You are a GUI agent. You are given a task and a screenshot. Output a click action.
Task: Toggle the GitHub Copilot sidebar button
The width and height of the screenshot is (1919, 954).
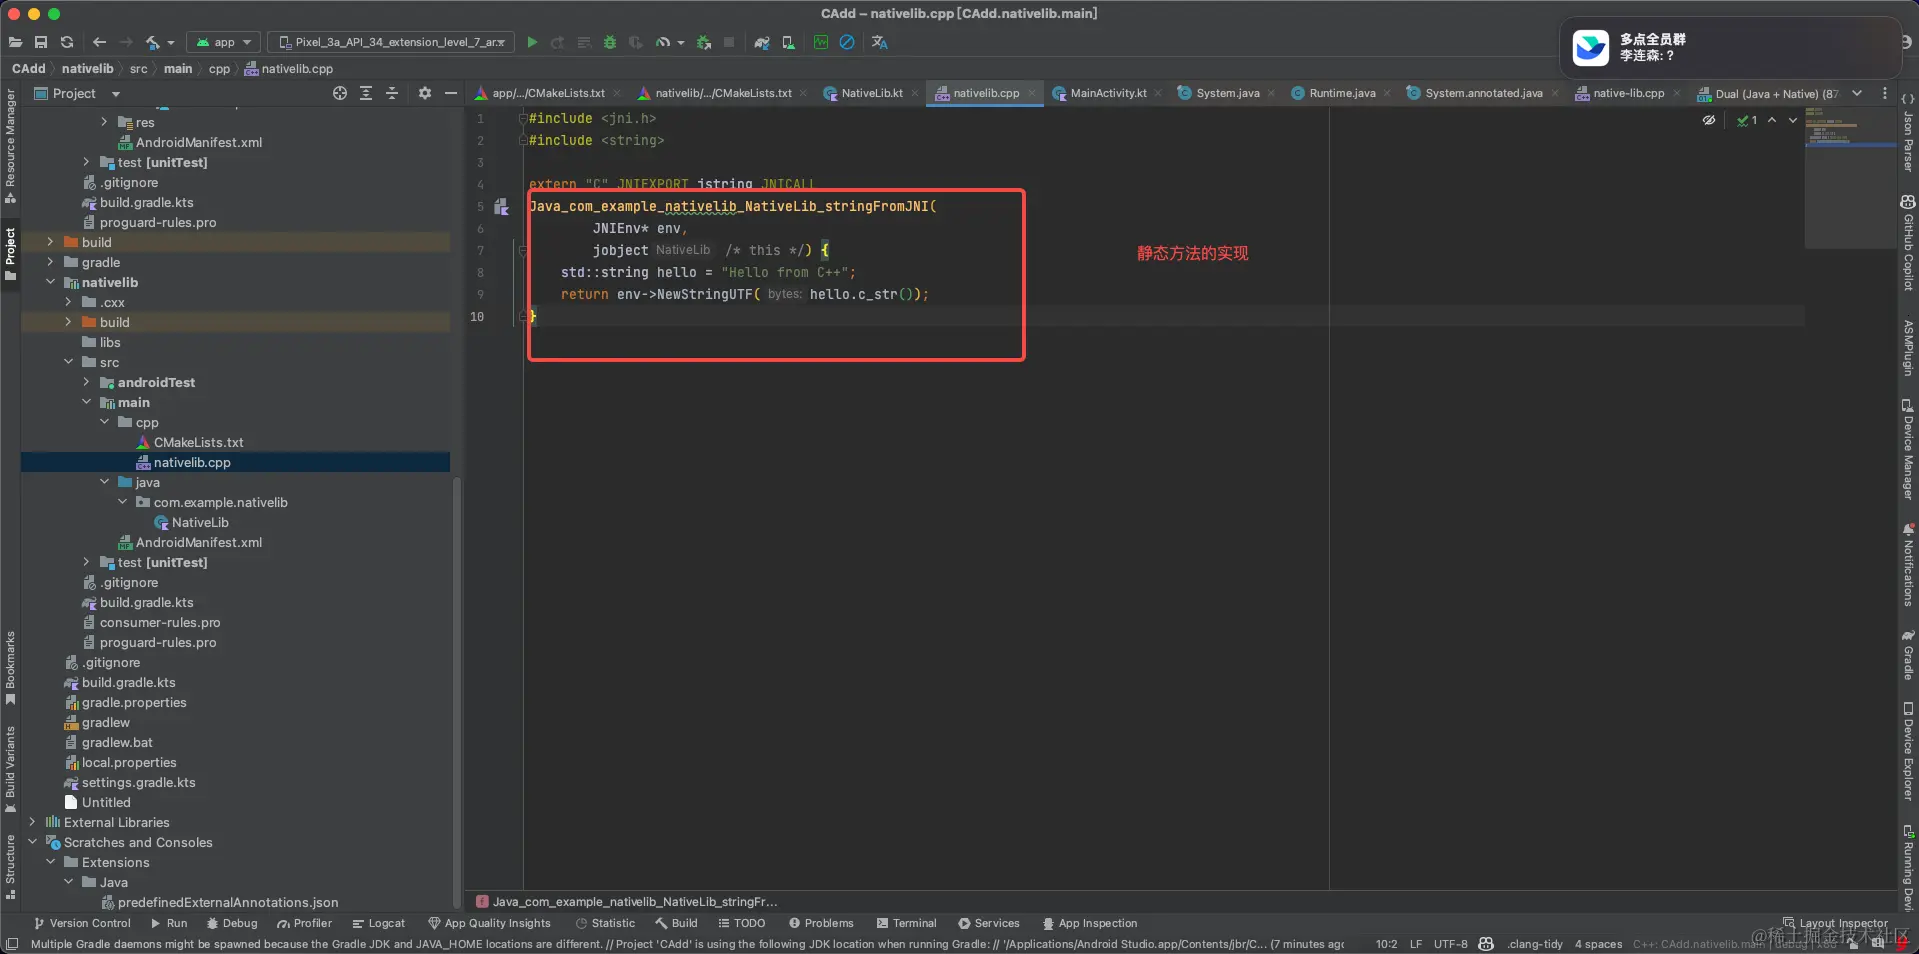1908,243
